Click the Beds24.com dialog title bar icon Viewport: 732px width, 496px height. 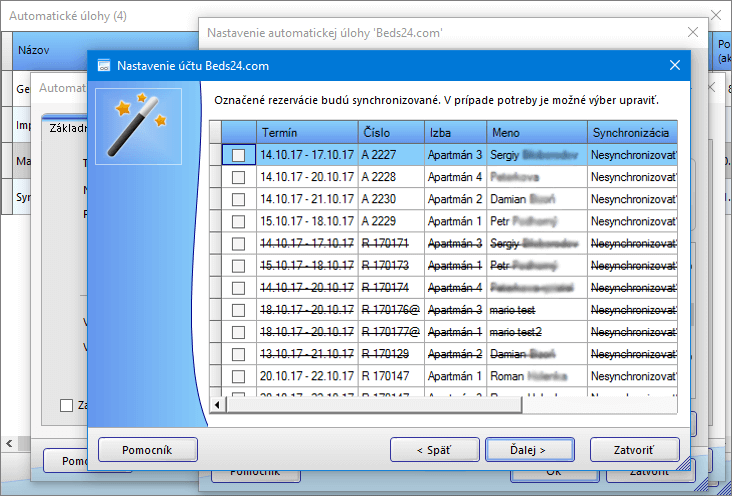[x=103, y=66]
